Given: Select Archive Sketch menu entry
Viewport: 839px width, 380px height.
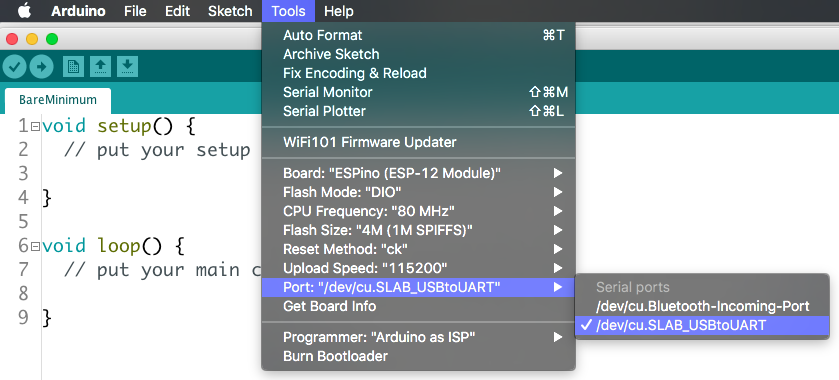Looking at the screenshot, I should click(418, 54).
